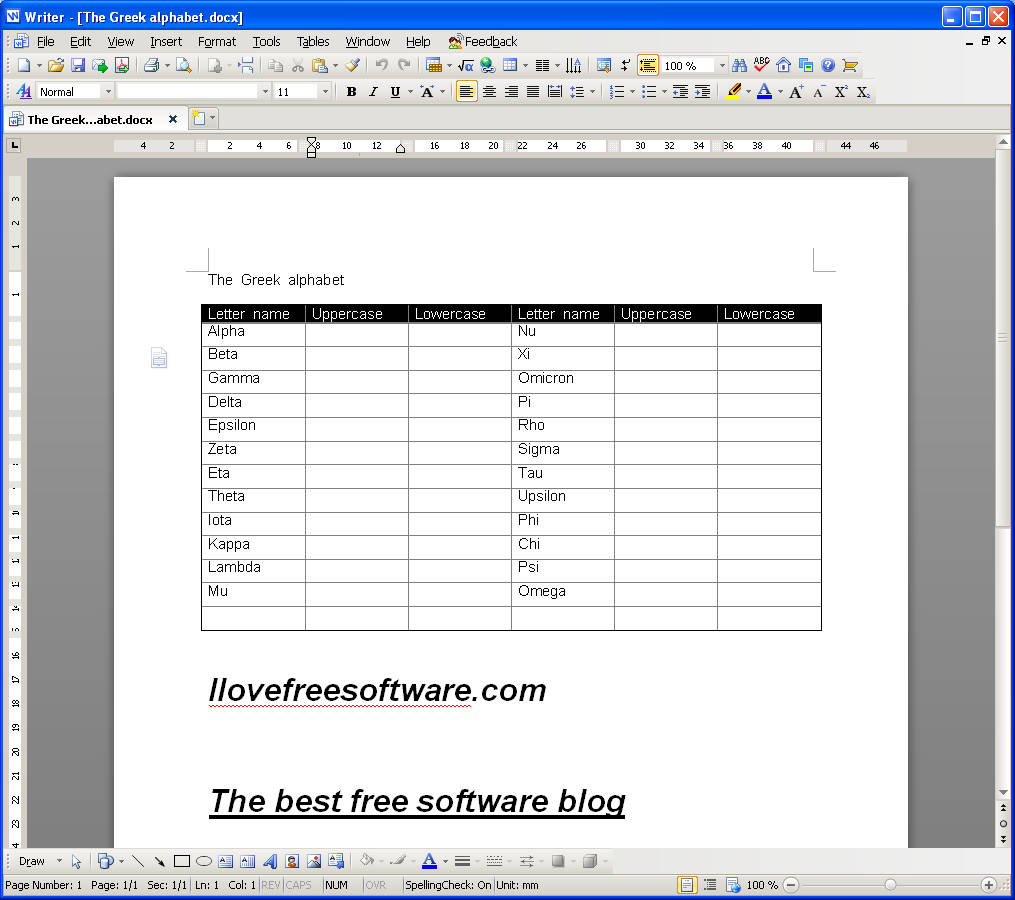Send document by email icon
This screenshot has width=1015, height=900.
100,65
